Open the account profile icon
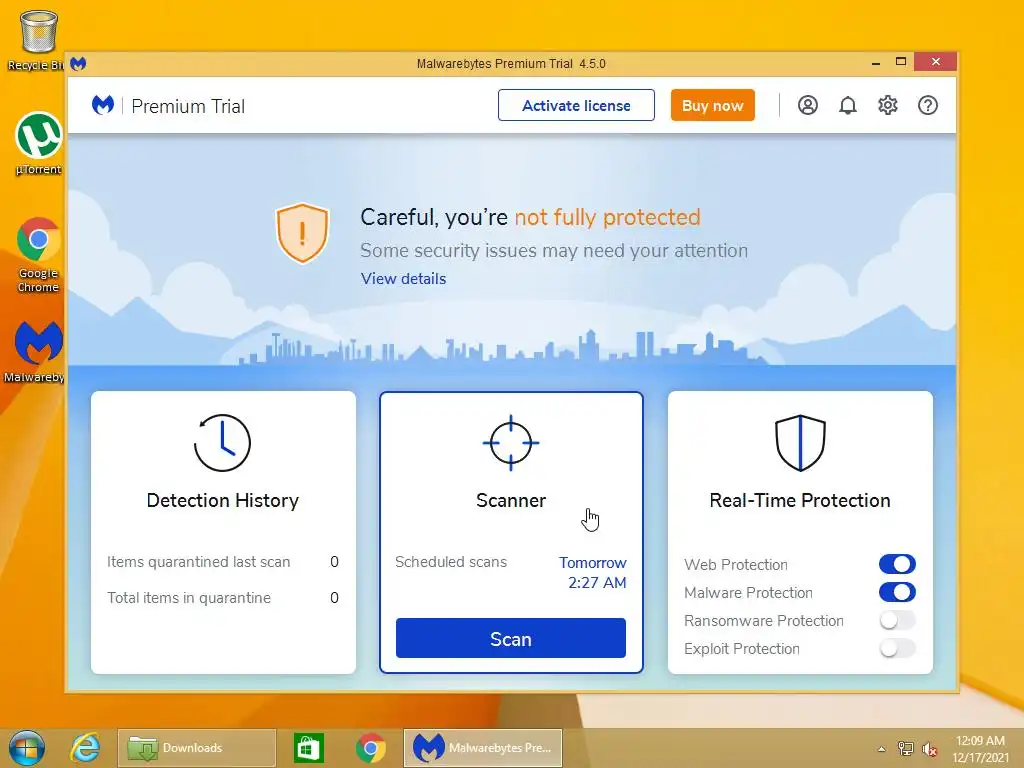The height and width of the screenshot is (768, 1024). pyautogui.click(x=808, y=105)
